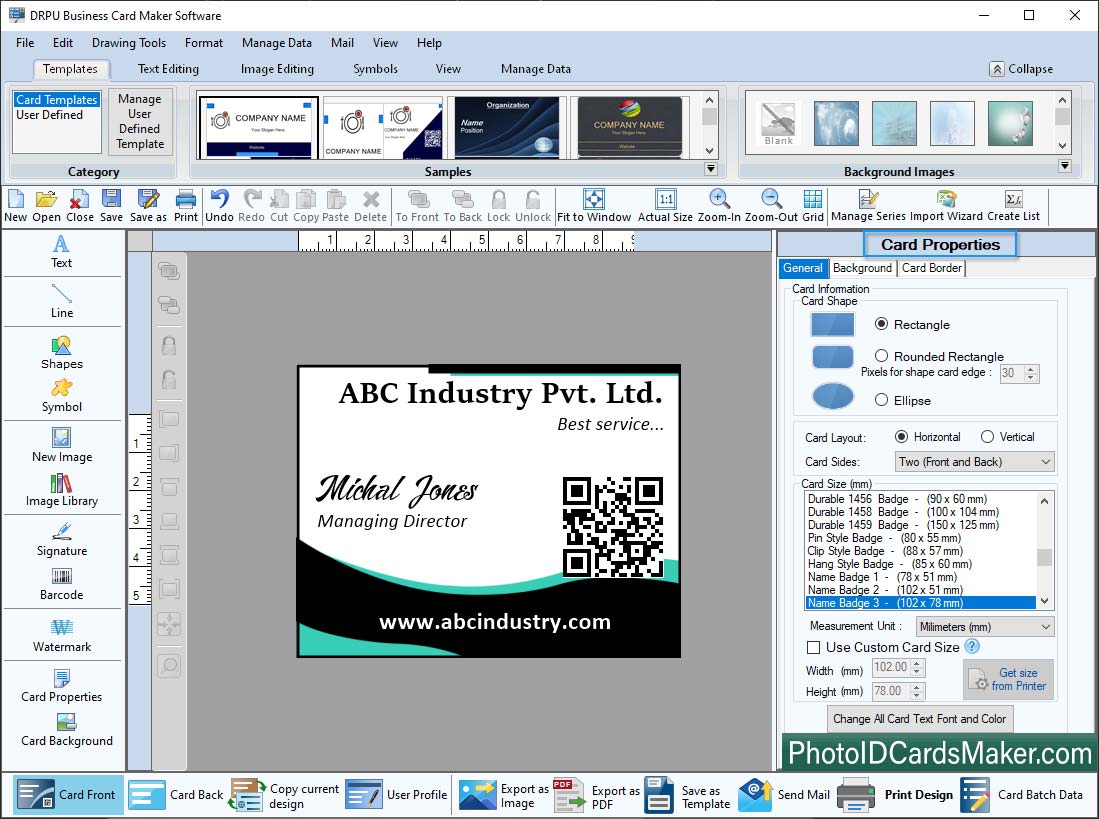1099x819 pixels.
Task: Expand the Samples gallery dropdown arrow
Action: pyautogui.click(x=710, y=169)
